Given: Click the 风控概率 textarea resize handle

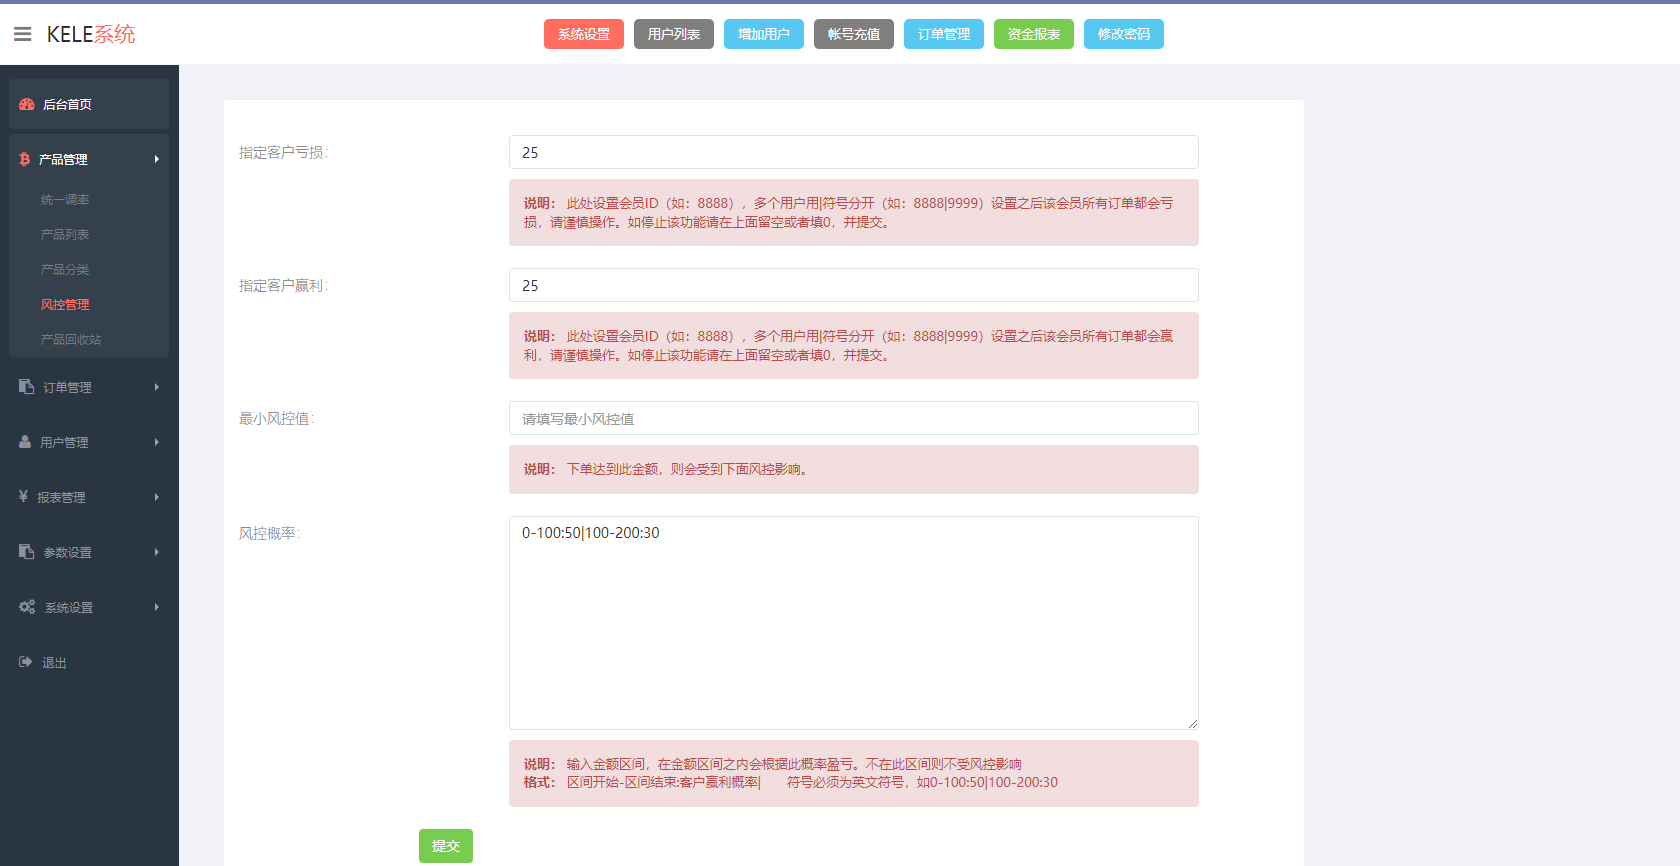Looking at the screenshot, I should coord(1192,723).
